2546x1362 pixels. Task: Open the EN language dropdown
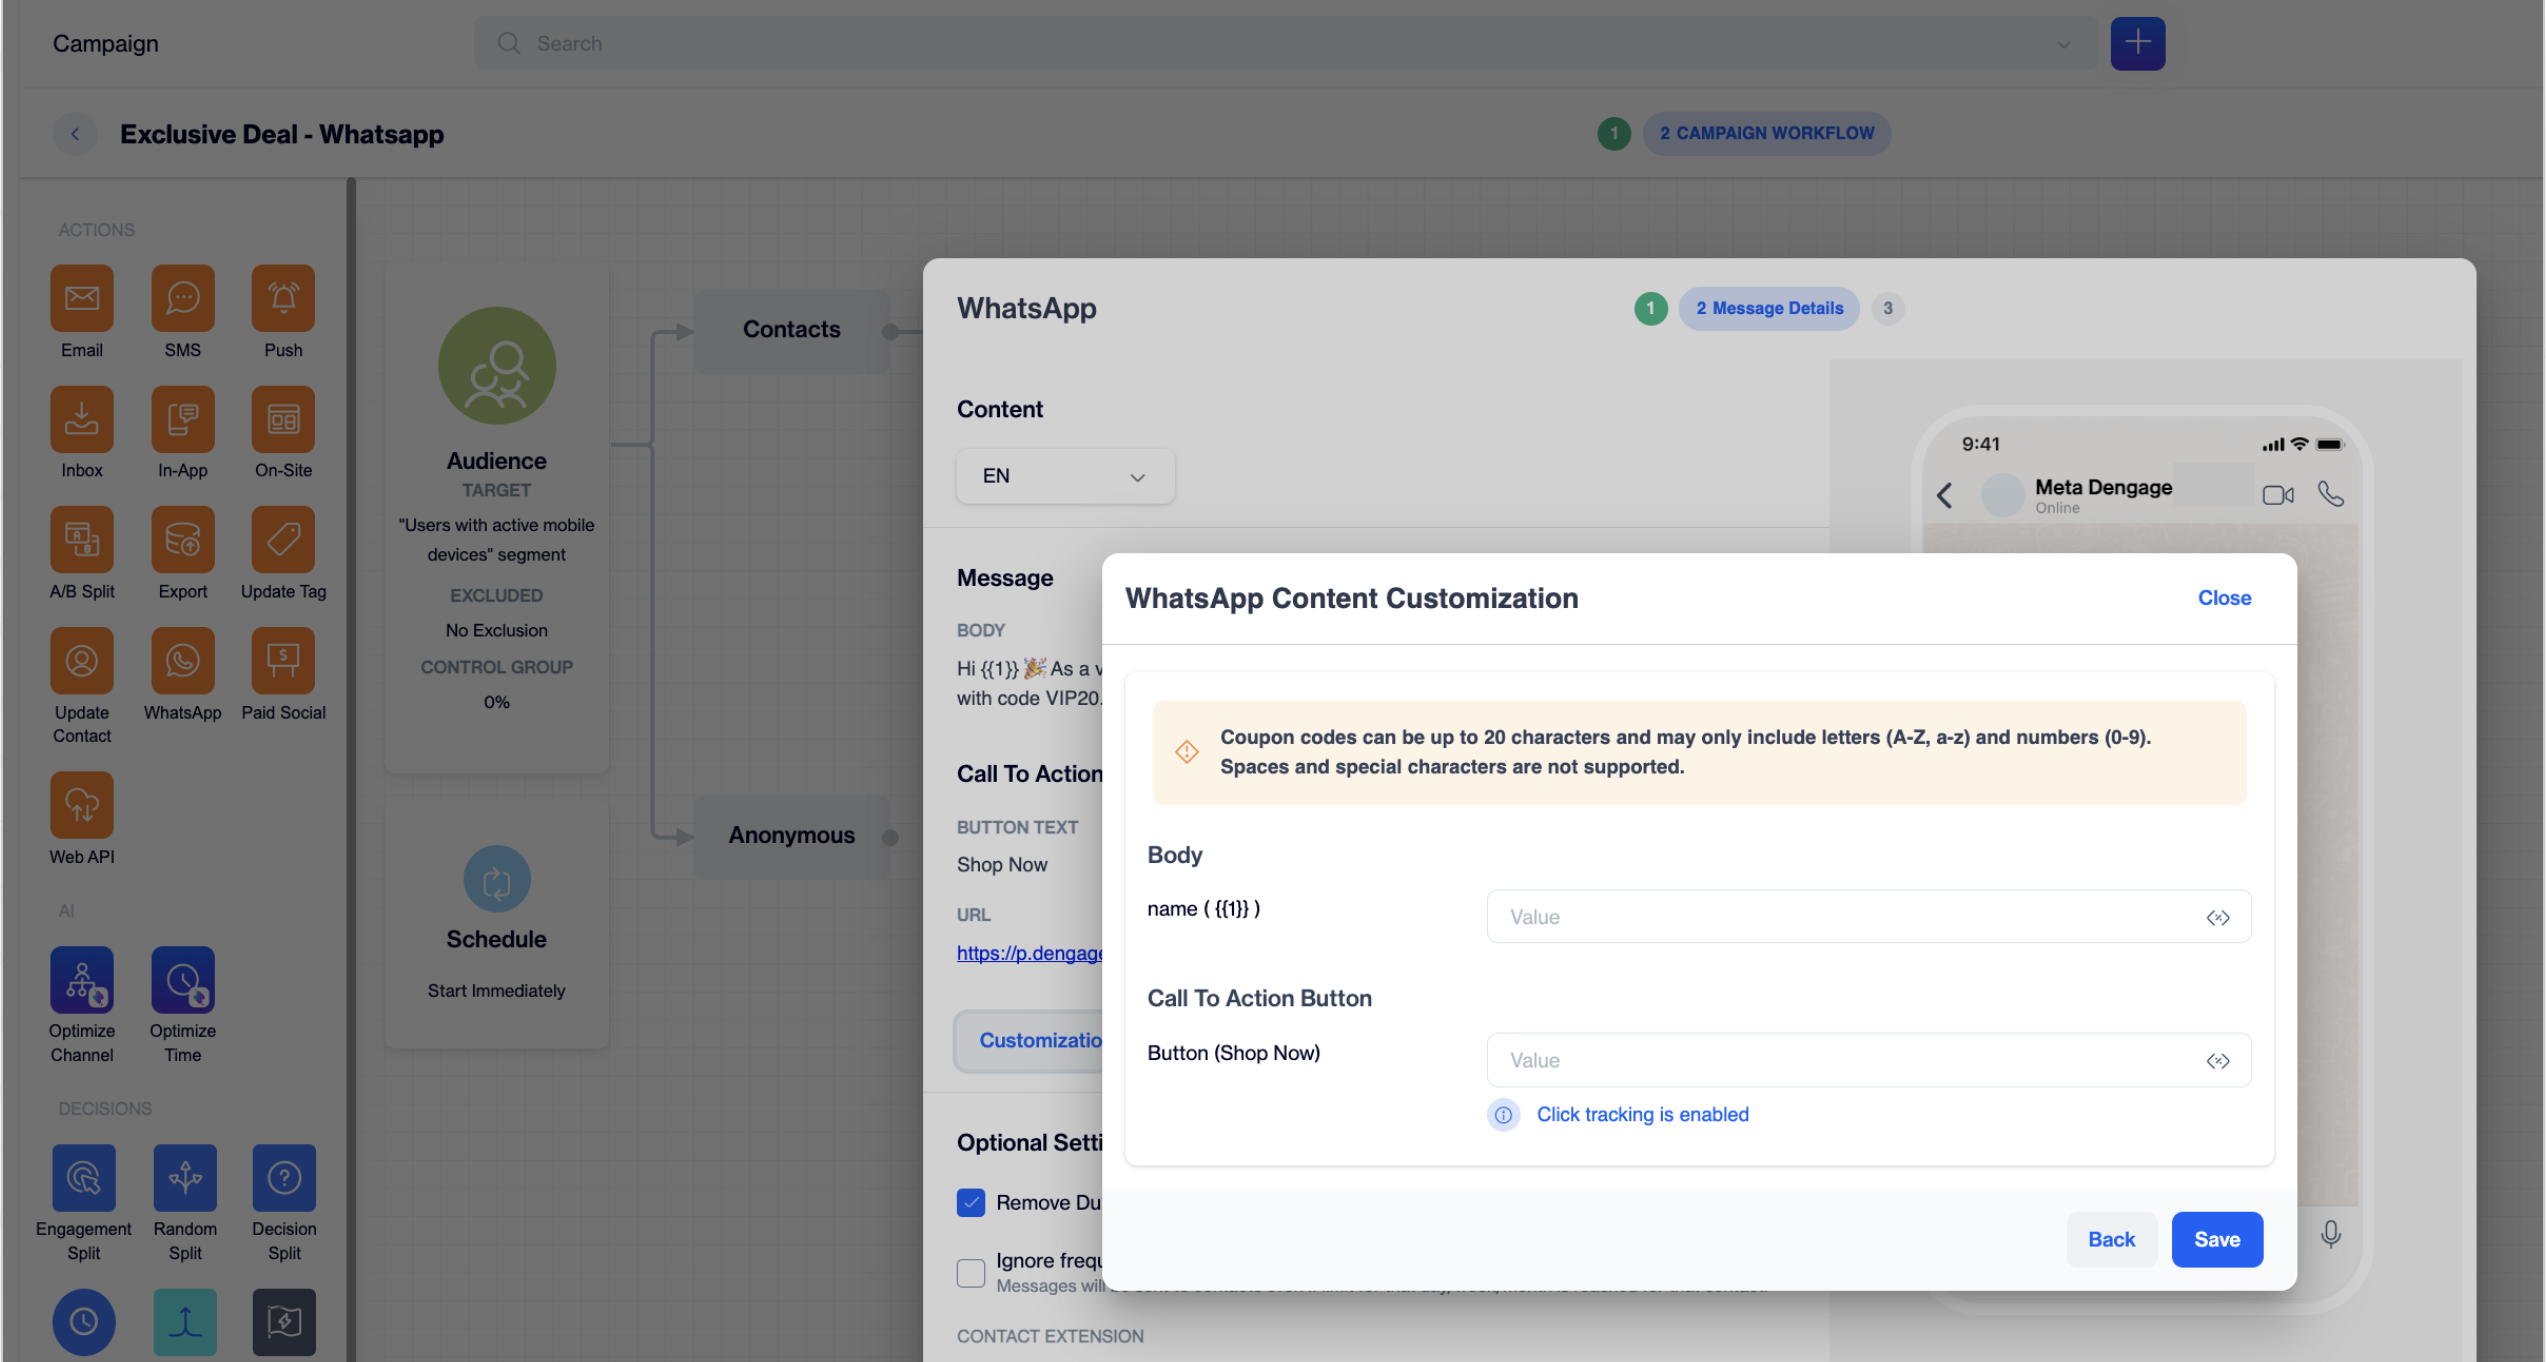1065,476
